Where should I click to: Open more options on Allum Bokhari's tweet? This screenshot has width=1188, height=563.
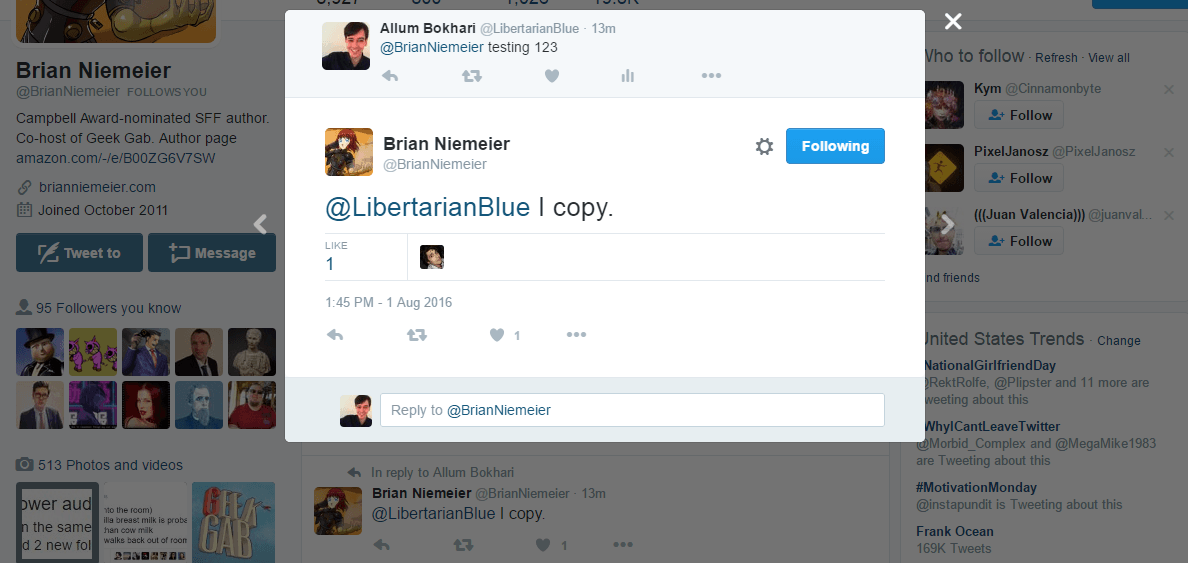coord(711,76)
